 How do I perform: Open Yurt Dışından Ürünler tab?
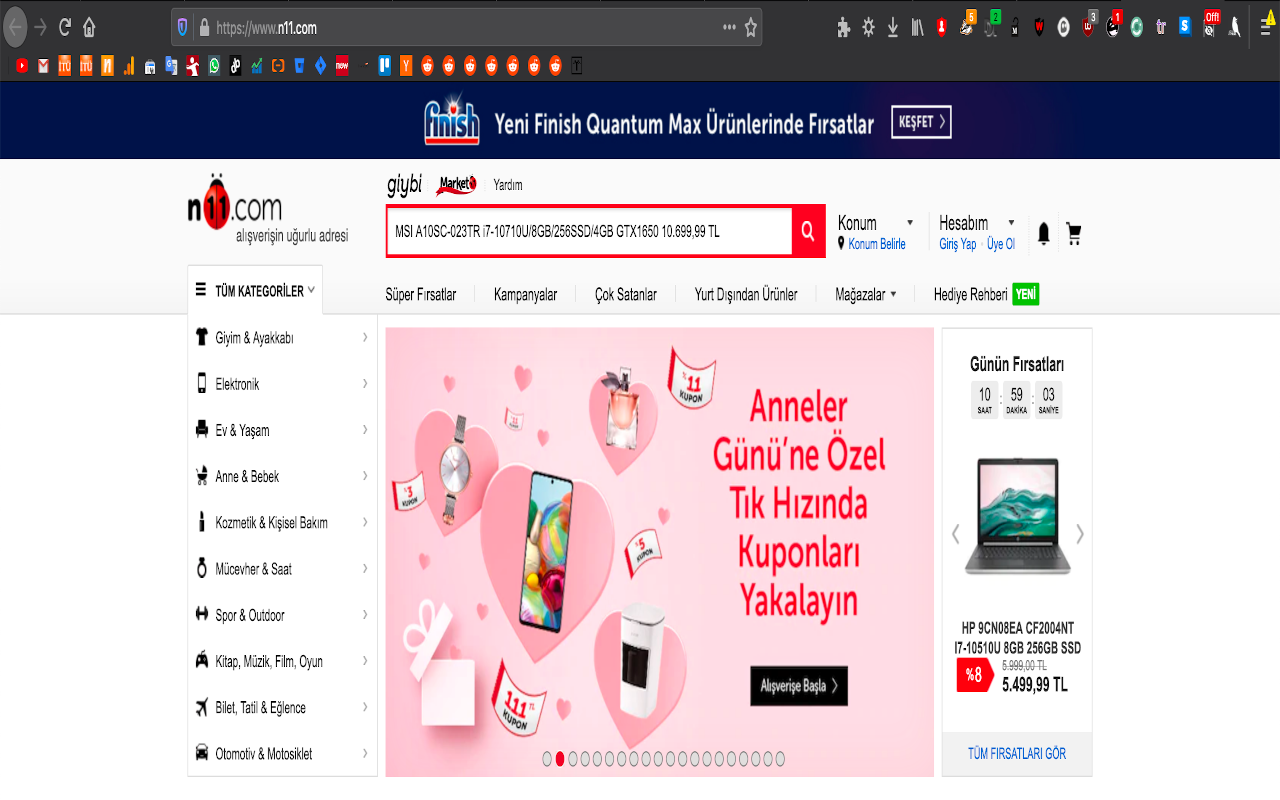coord(746,294)
